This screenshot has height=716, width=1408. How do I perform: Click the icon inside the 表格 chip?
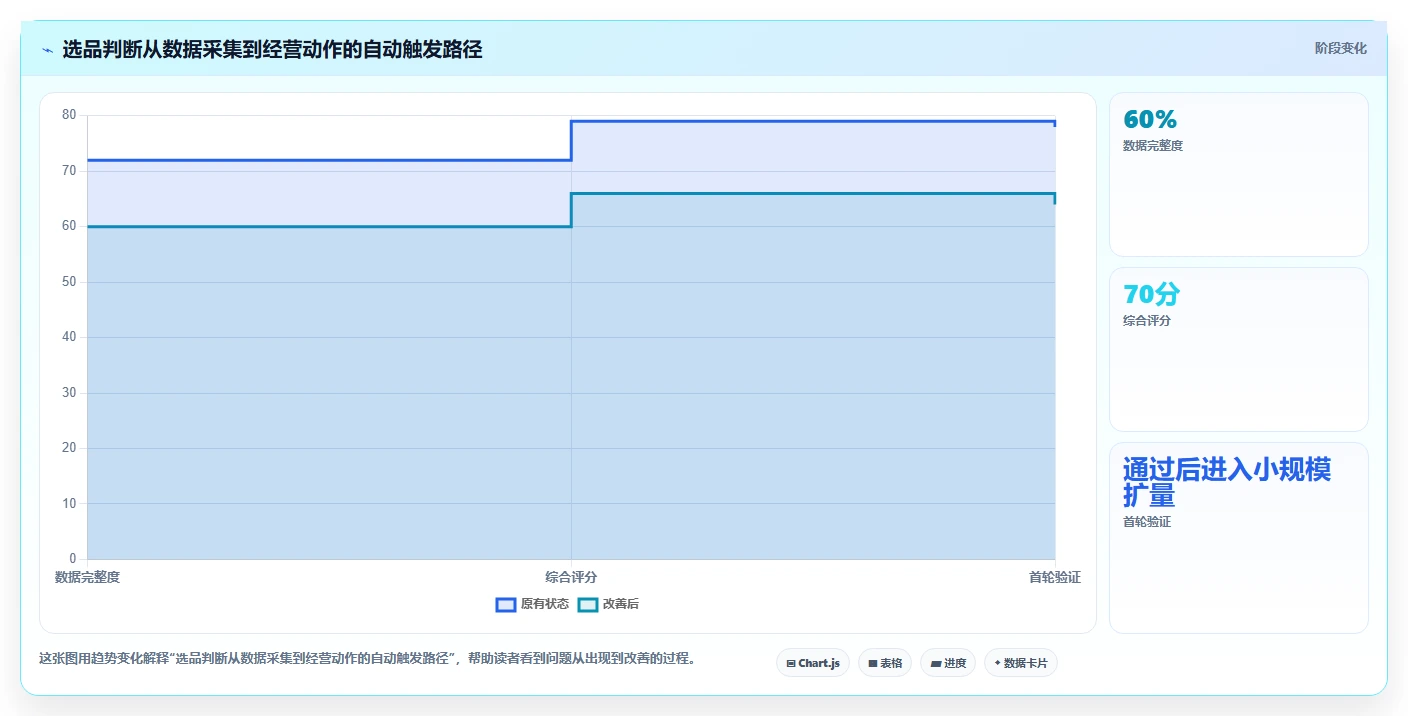[x=873, y=663]
